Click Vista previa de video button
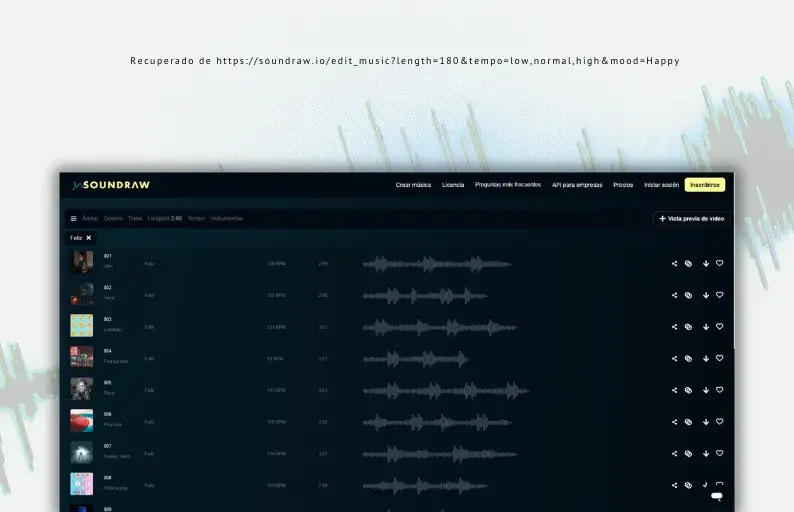Image resolution: width=794 pixels, height=512 pixels. (x=692, y=218)
